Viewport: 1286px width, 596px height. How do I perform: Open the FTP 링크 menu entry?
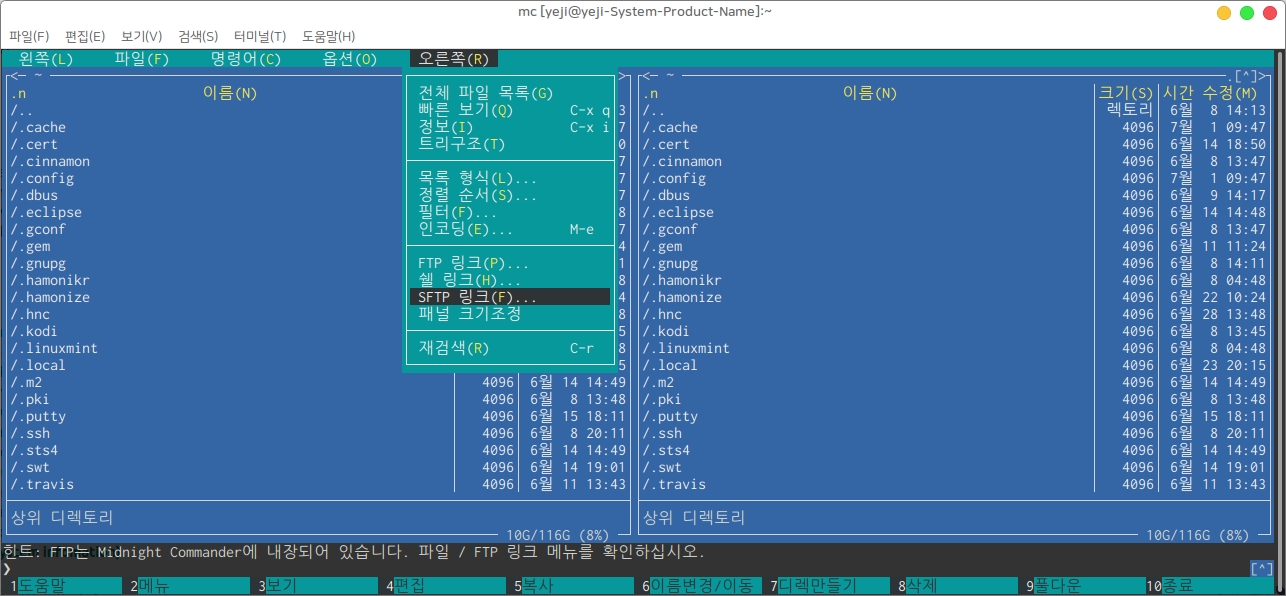coord(473,264)
